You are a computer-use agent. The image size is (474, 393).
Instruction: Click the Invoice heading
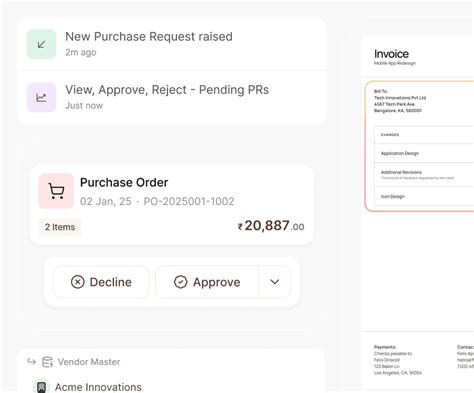coord(391,54)
